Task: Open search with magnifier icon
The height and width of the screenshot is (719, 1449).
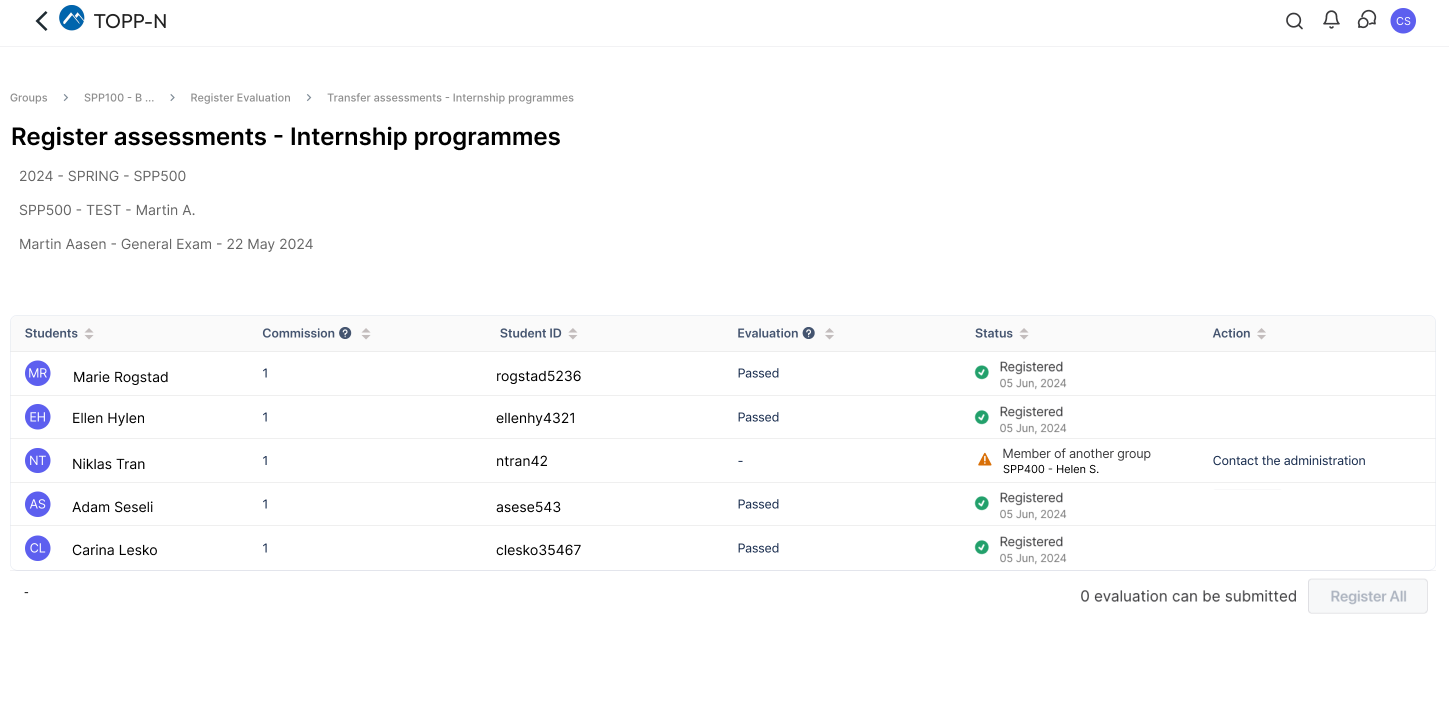Action: pyautogui.click(x=1294, y=21)
